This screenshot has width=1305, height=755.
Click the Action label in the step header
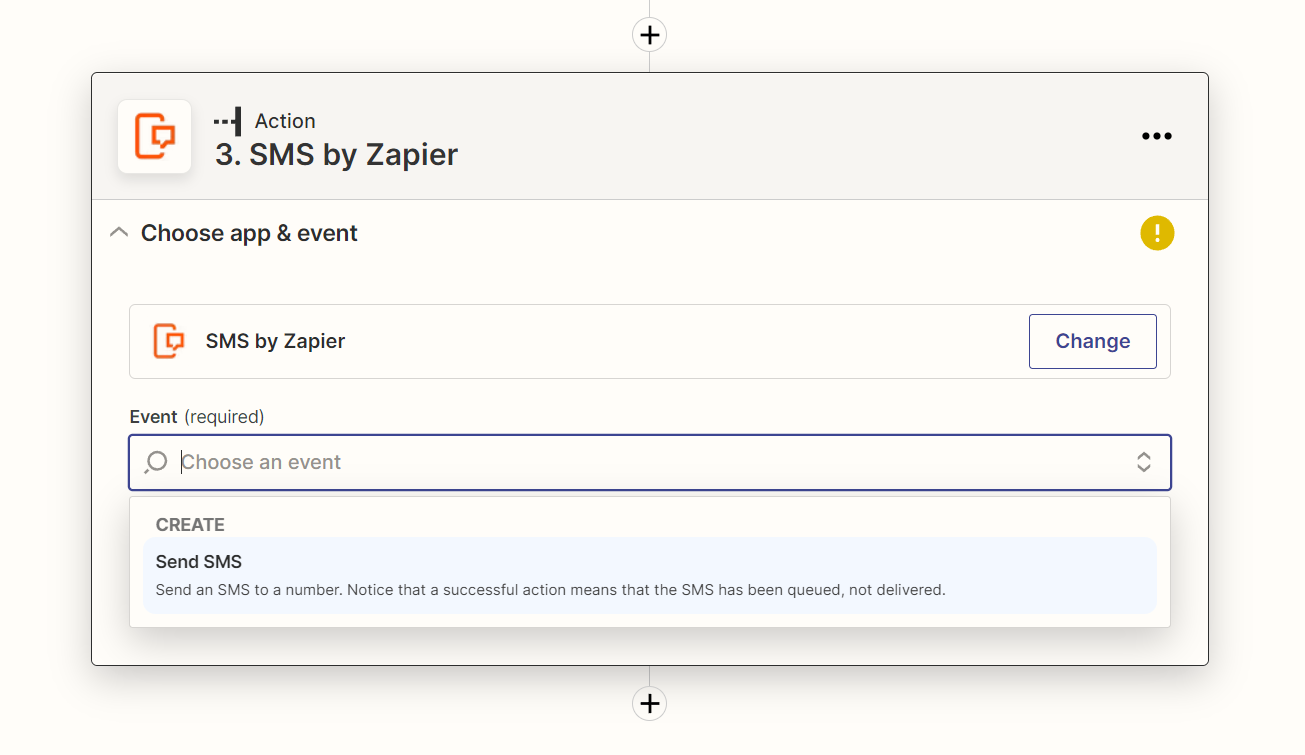pyautogui.click(x=285, y=121)
